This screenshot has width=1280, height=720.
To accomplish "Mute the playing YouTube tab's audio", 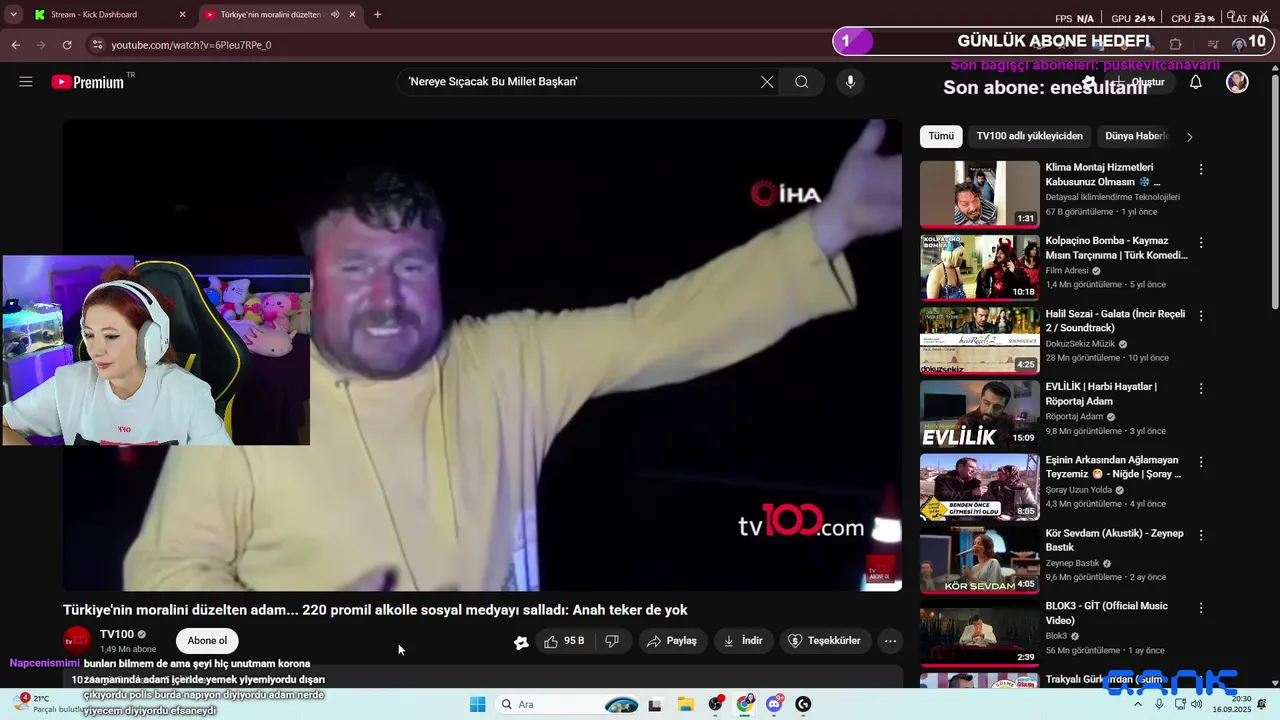I will coord(334,15).
